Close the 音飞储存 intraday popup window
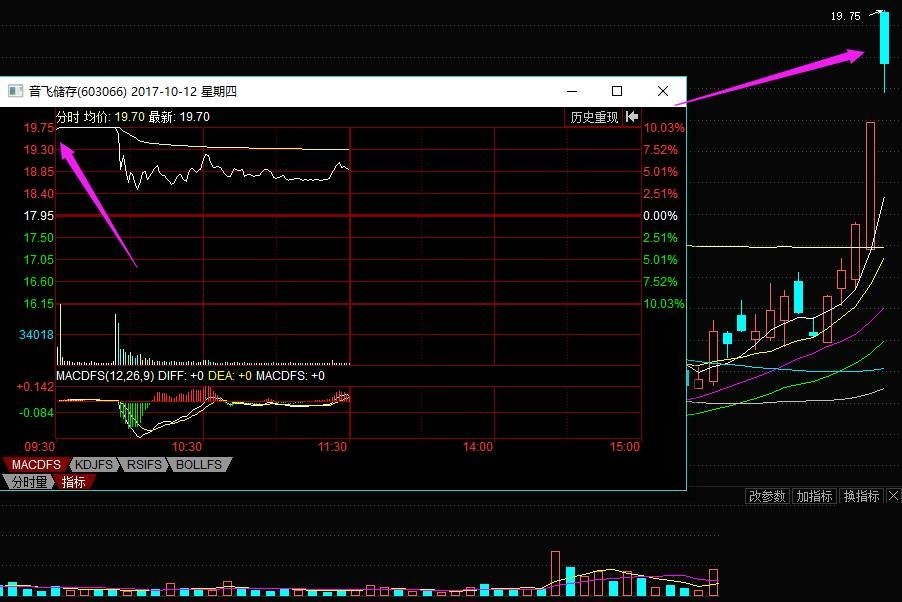Screen dimensions: 902x602 point(663,91)
